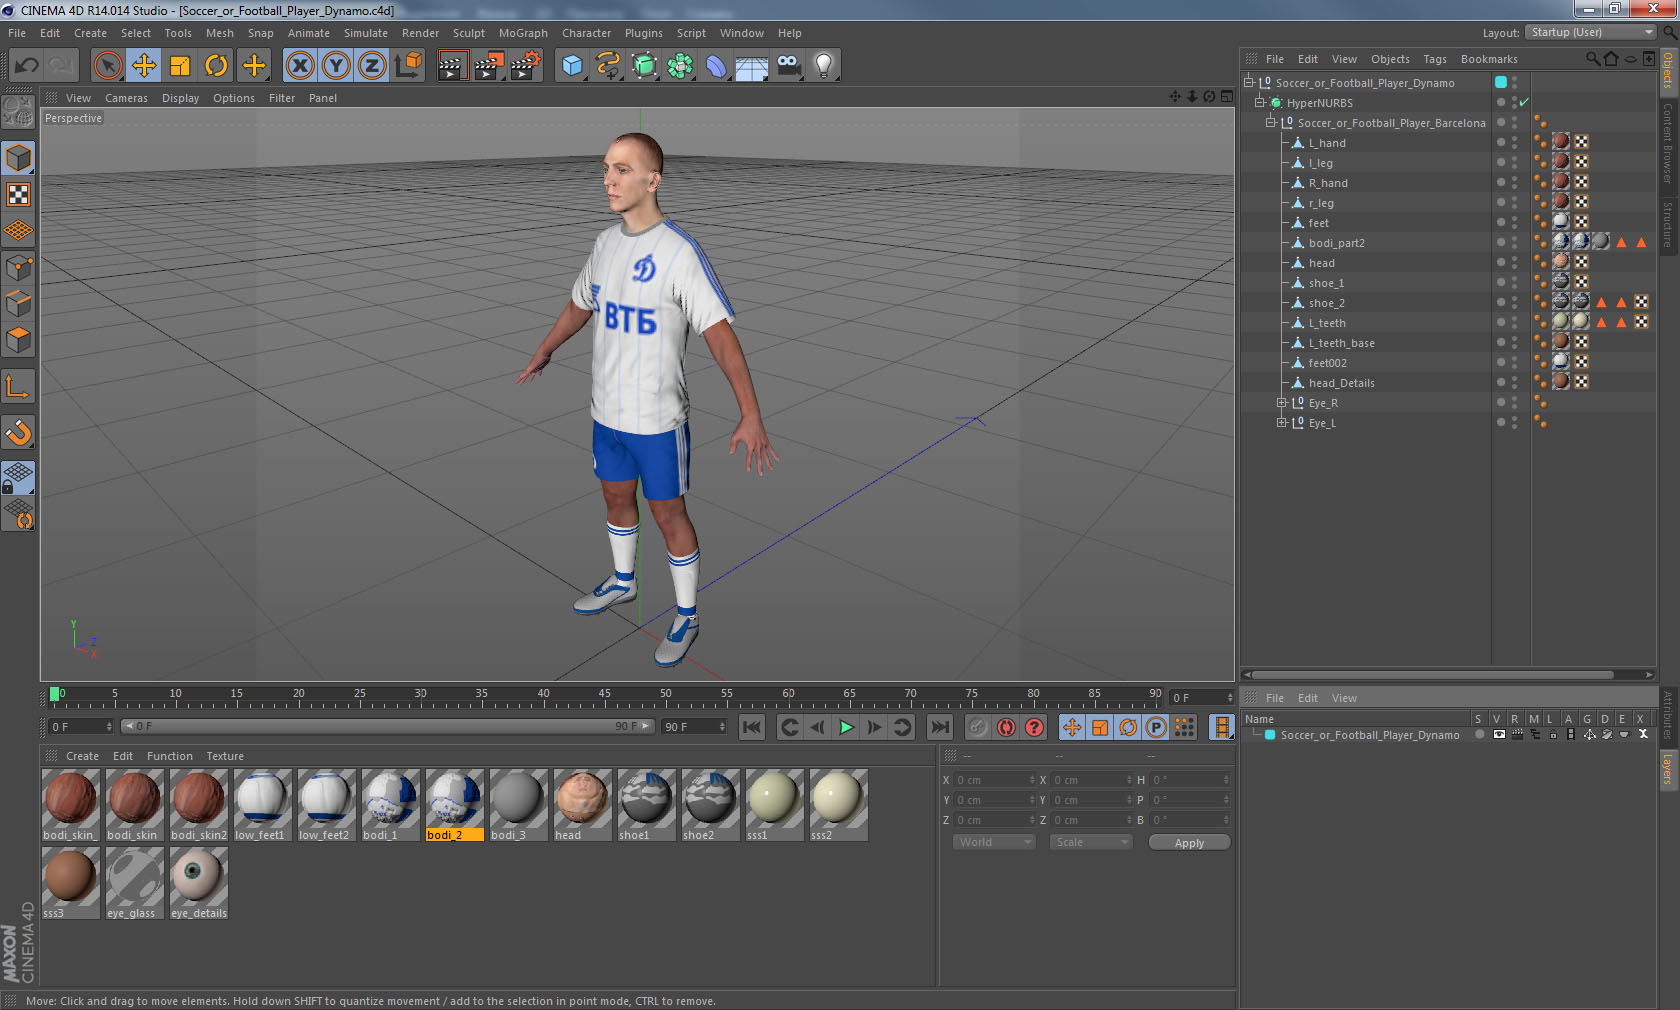Collapse Soccer_or_Football_Player_Barcelona node
Viewport: 1680px width, 1010px height.
point(1271,122)
